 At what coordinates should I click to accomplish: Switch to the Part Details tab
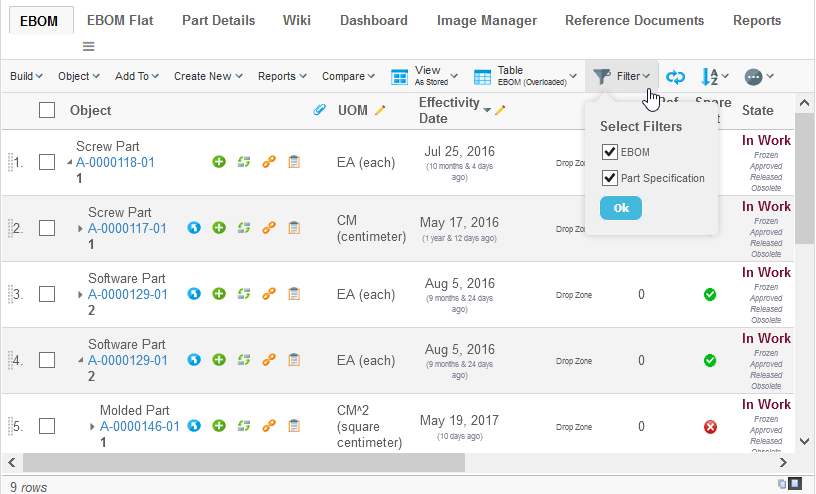click(218, 20)
